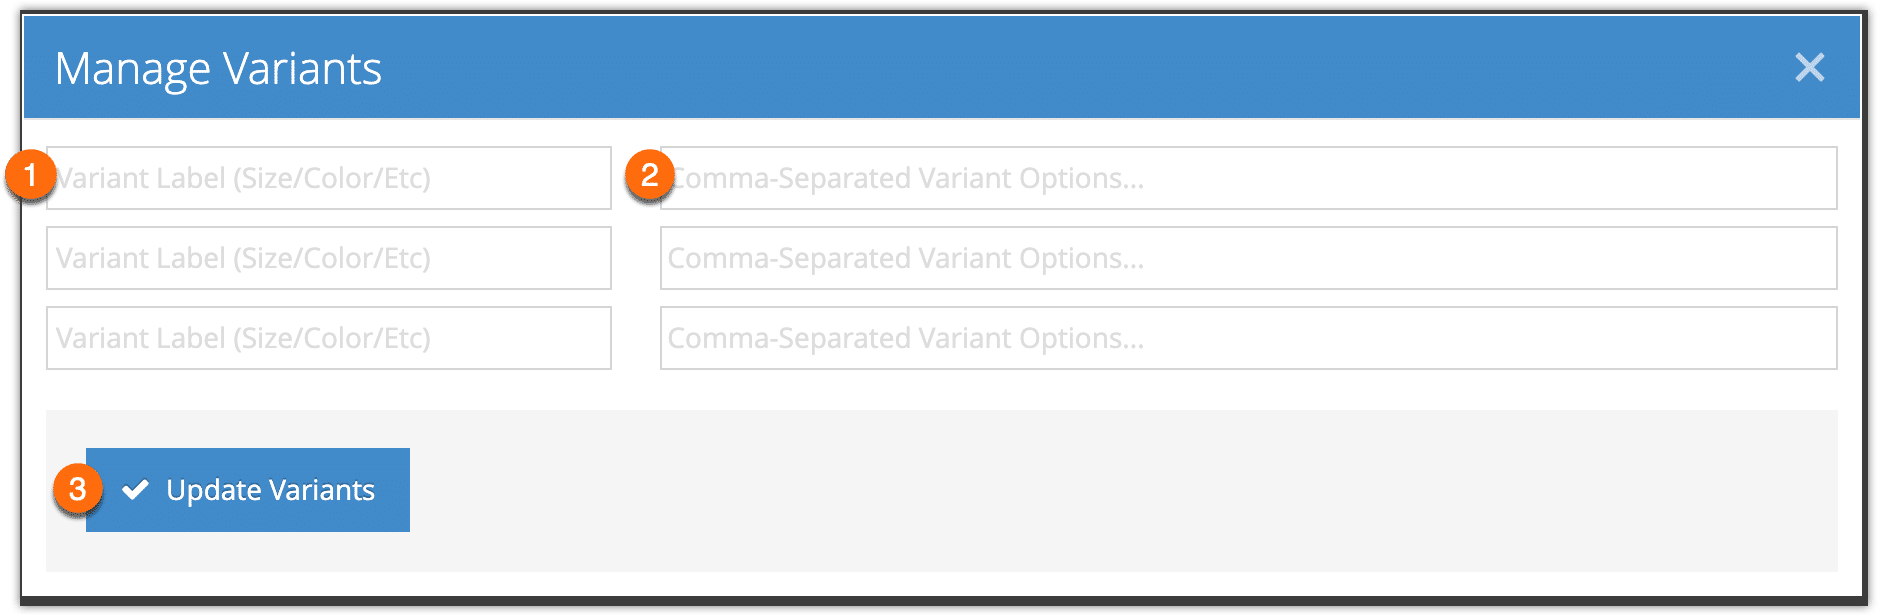Click the Manage Variants title text

[218, 69]
